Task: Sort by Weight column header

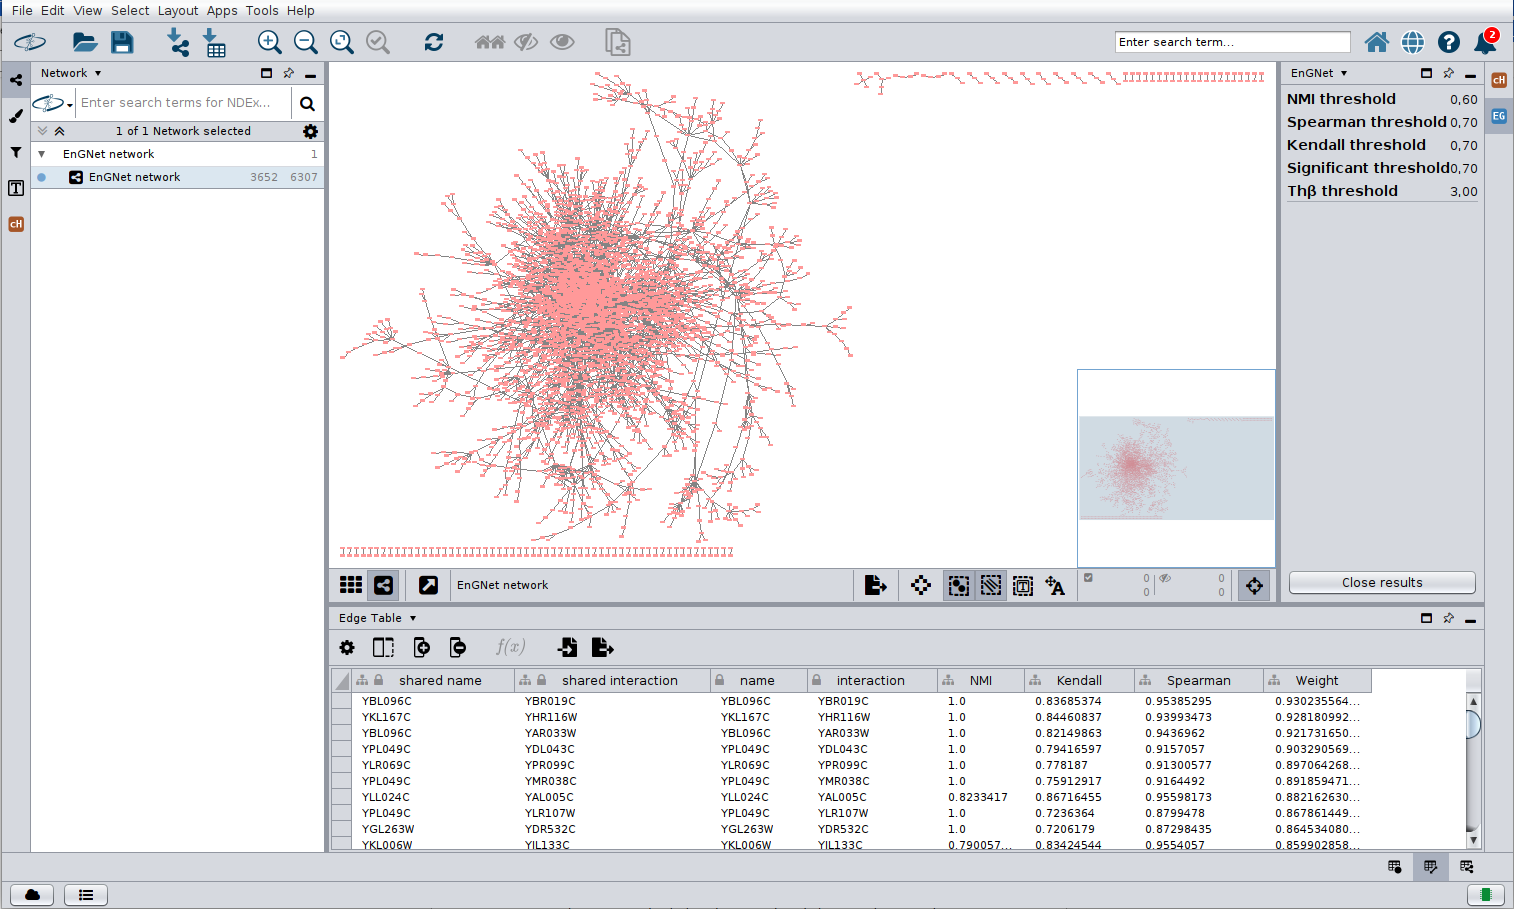Action: [1317, 680]
